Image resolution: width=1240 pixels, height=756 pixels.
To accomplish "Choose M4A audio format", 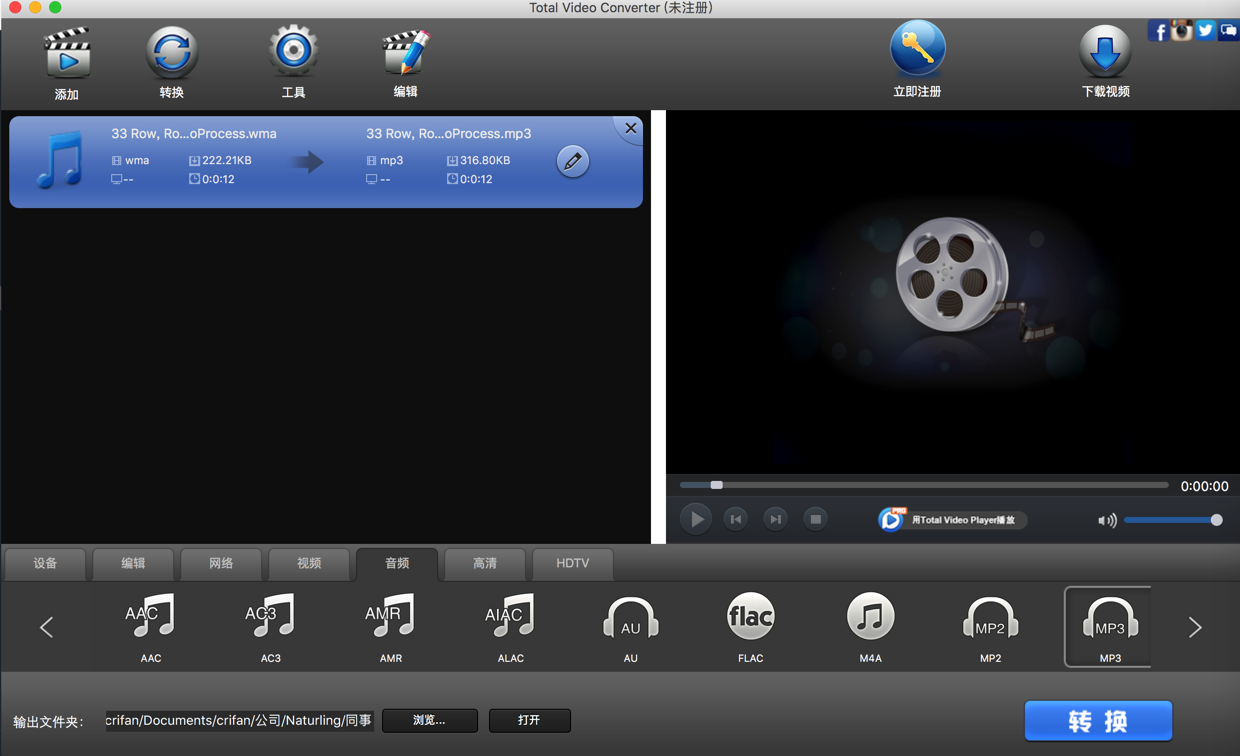I will [x=870, y=627].
